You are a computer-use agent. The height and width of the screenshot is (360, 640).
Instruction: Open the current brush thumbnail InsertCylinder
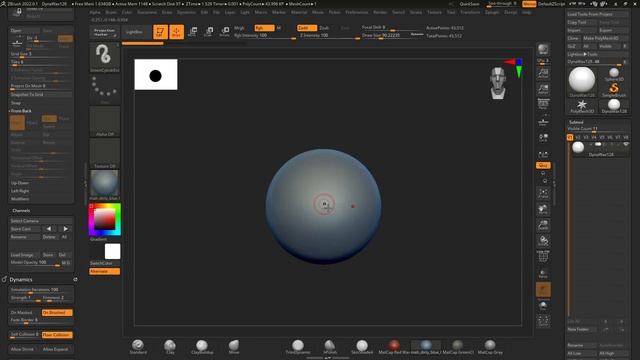pos(104,58)
